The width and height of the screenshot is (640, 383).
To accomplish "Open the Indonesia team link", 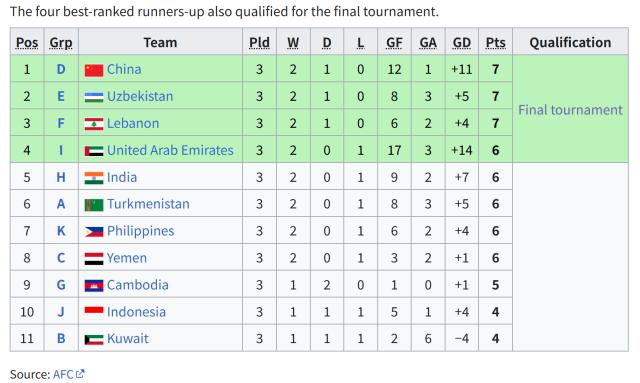I will pos(136,312).
